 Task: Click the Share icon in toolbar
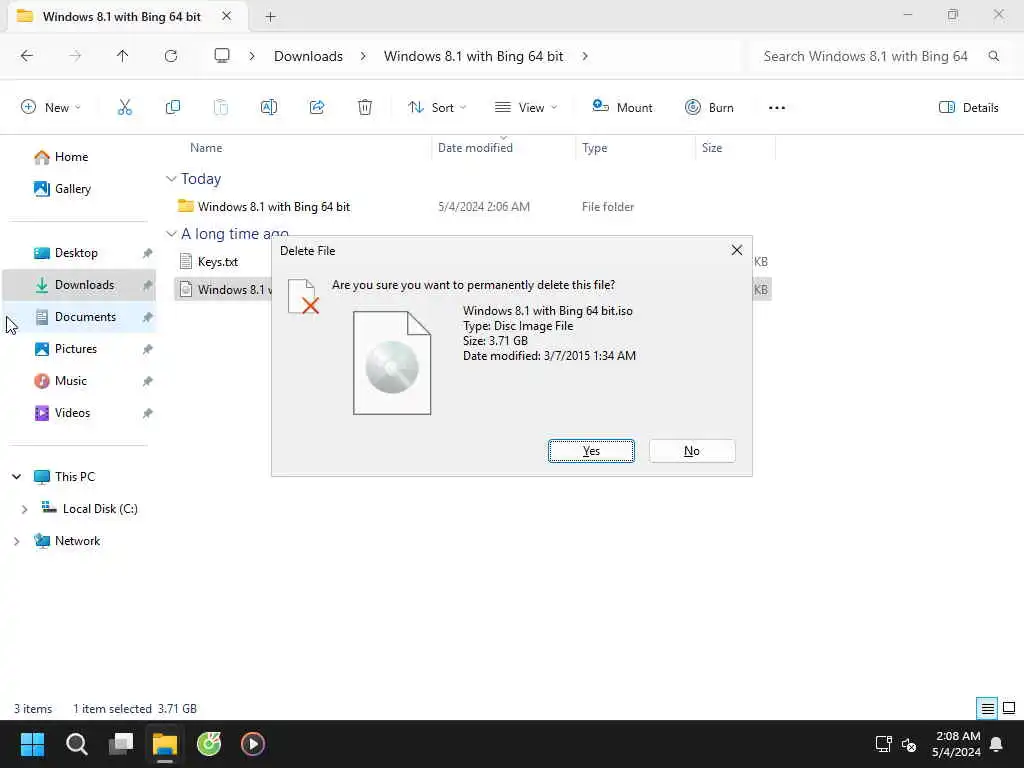point(317,107)
